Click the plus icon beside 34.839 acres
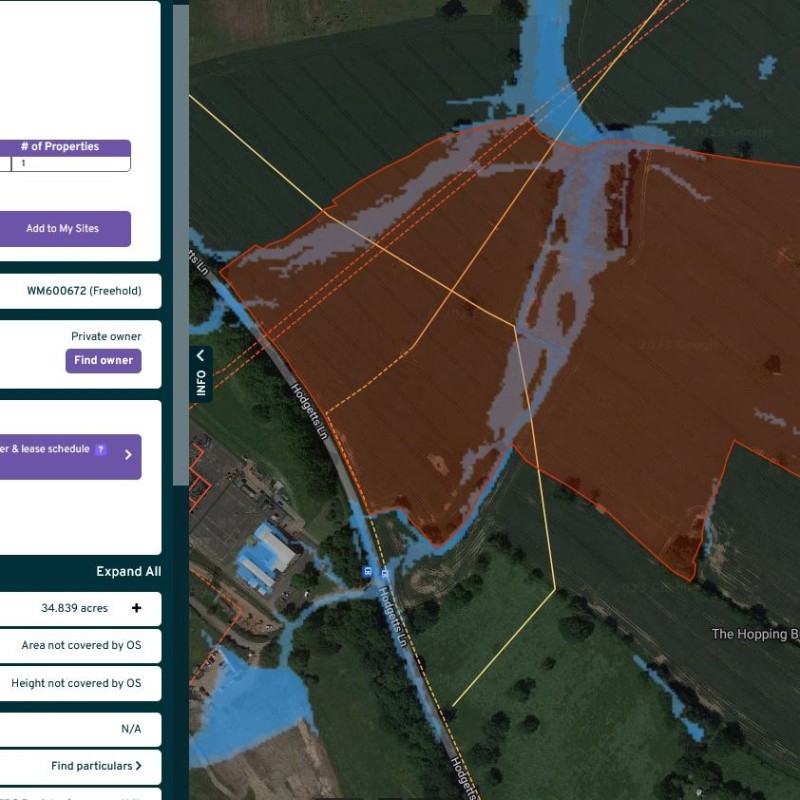Screen dimensions: 800x800 (136, 608)
